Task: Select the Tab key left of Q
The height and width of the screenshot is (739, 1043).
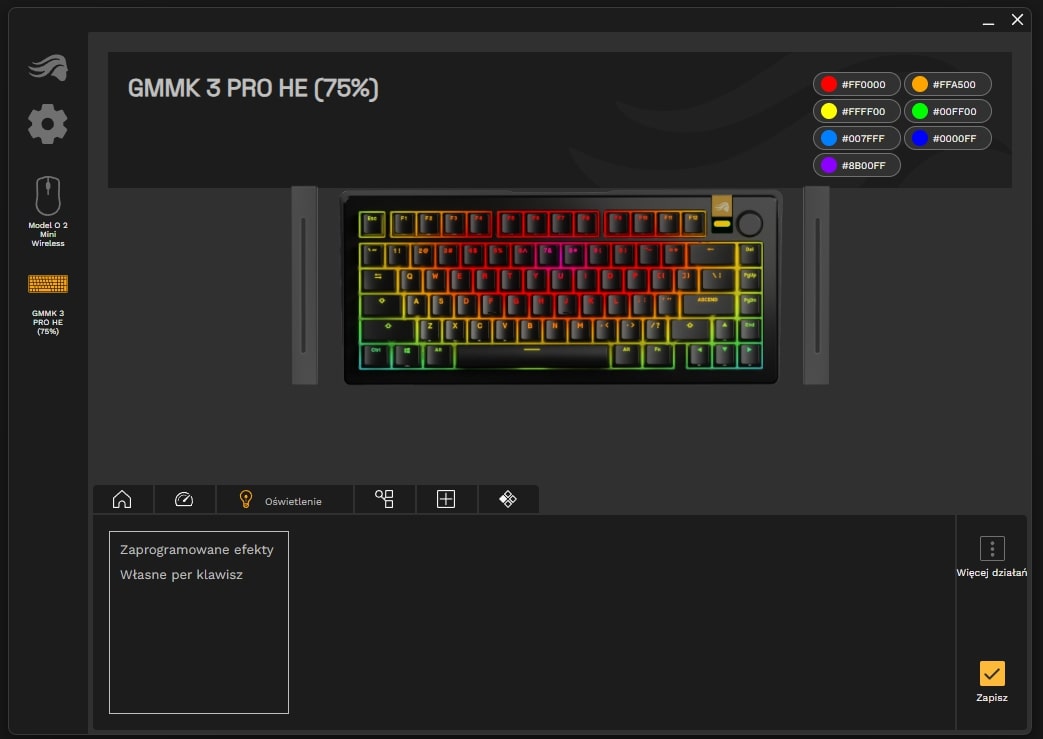Action: [x=378, y=281]
